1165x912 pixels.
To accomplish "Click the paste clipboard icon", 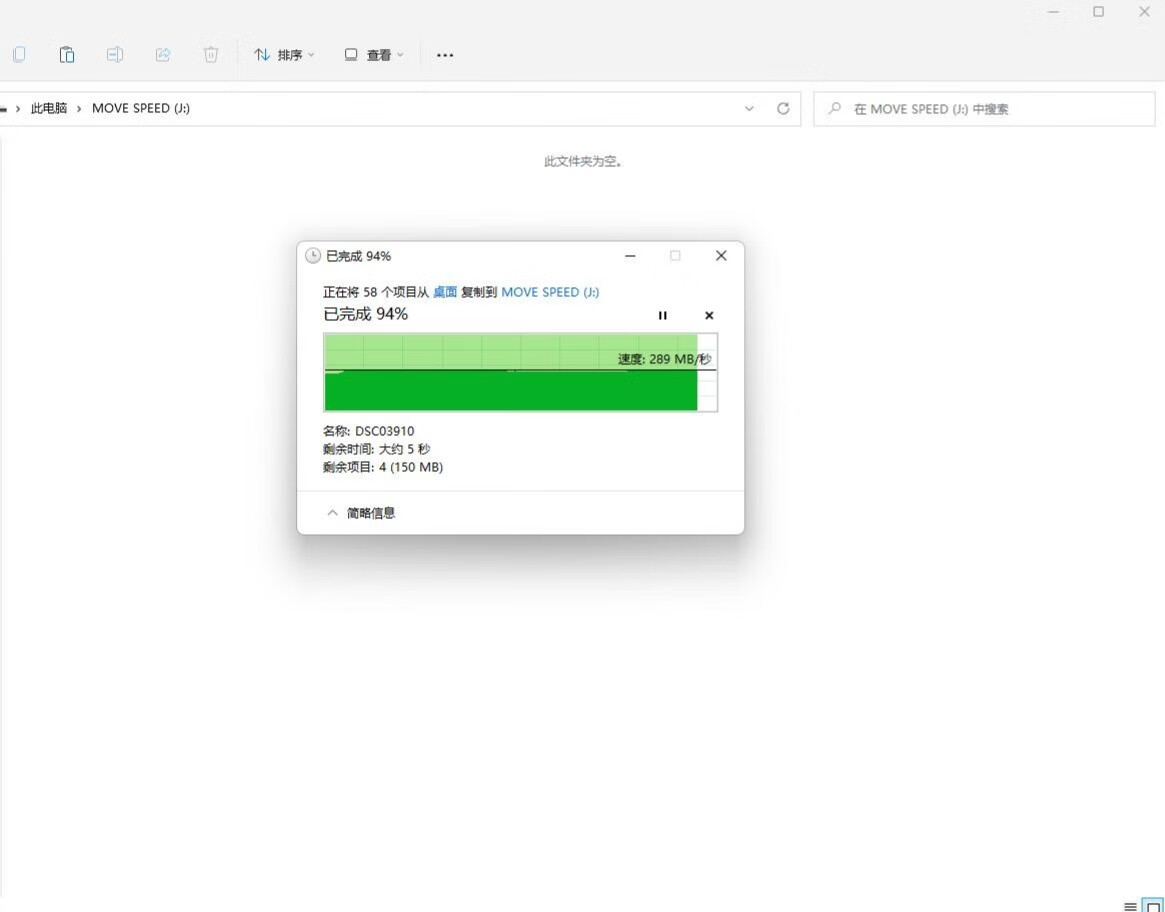I will (66, 54).
